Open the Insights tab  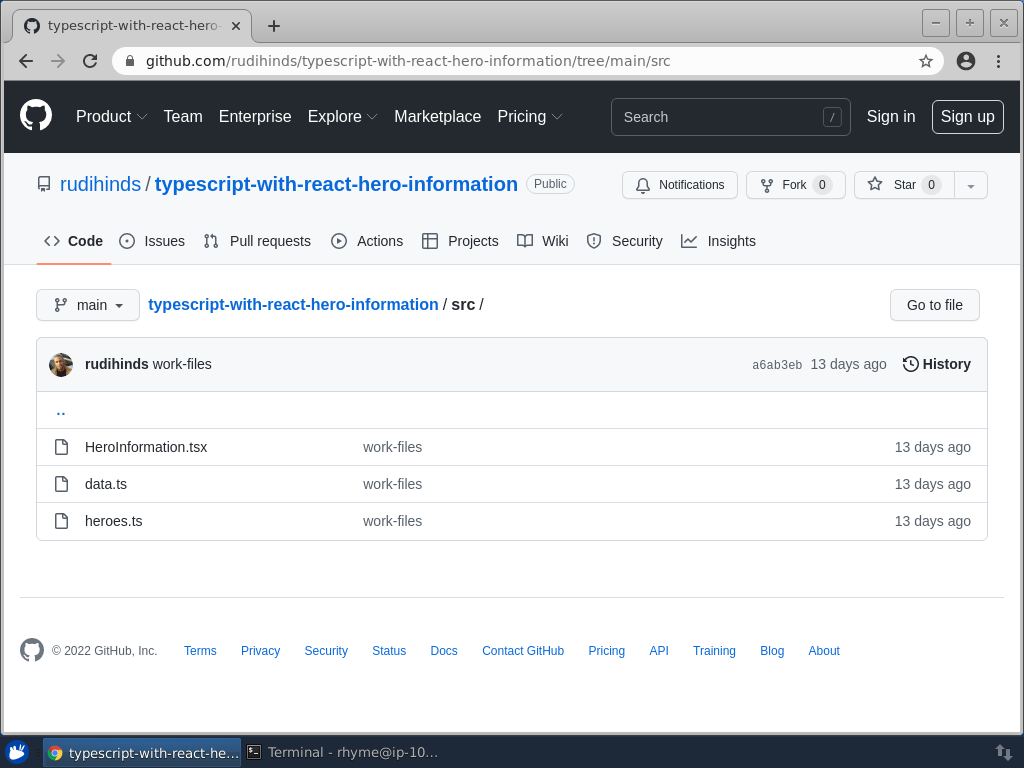718,241
